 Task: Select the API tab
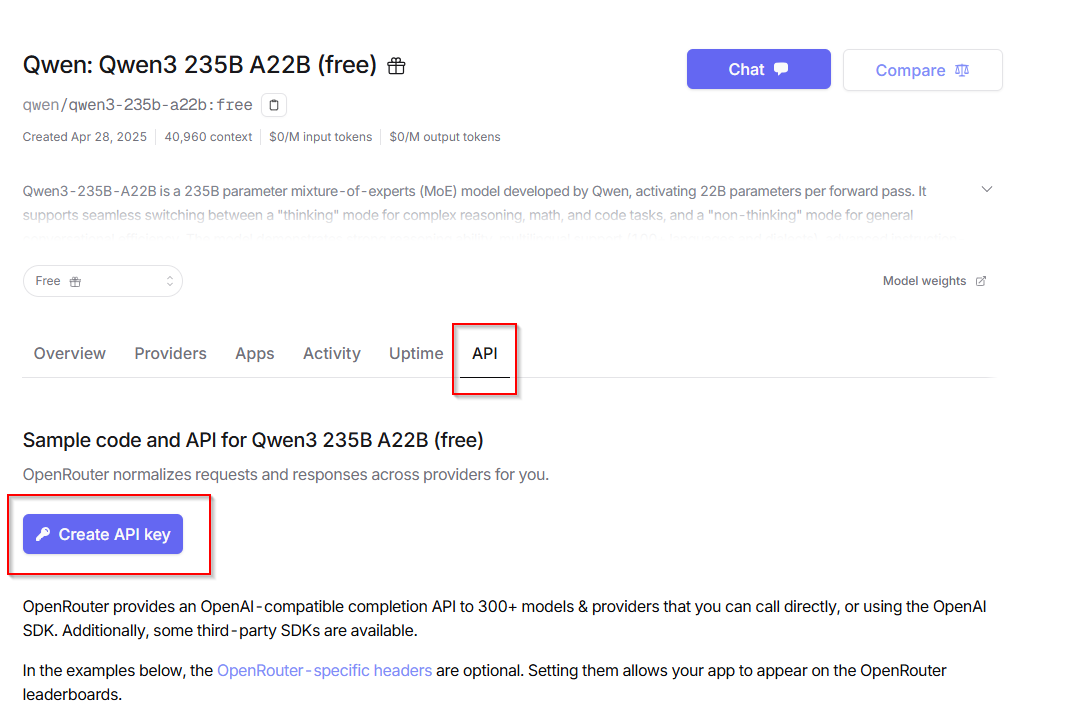point(484,353)
